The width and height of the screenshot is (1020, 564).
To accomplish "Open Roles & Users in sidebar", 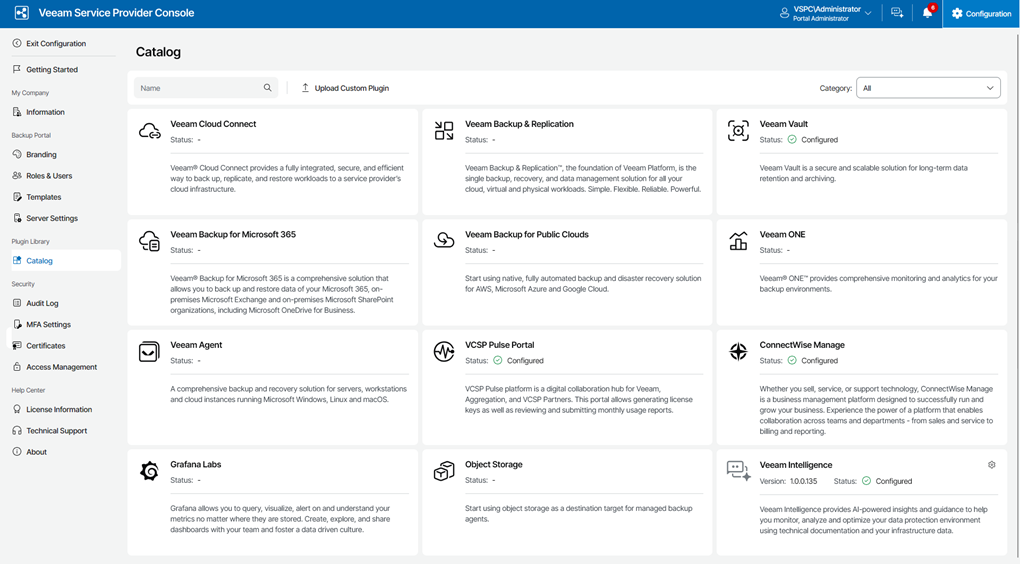I will click(x=48, y=176).
